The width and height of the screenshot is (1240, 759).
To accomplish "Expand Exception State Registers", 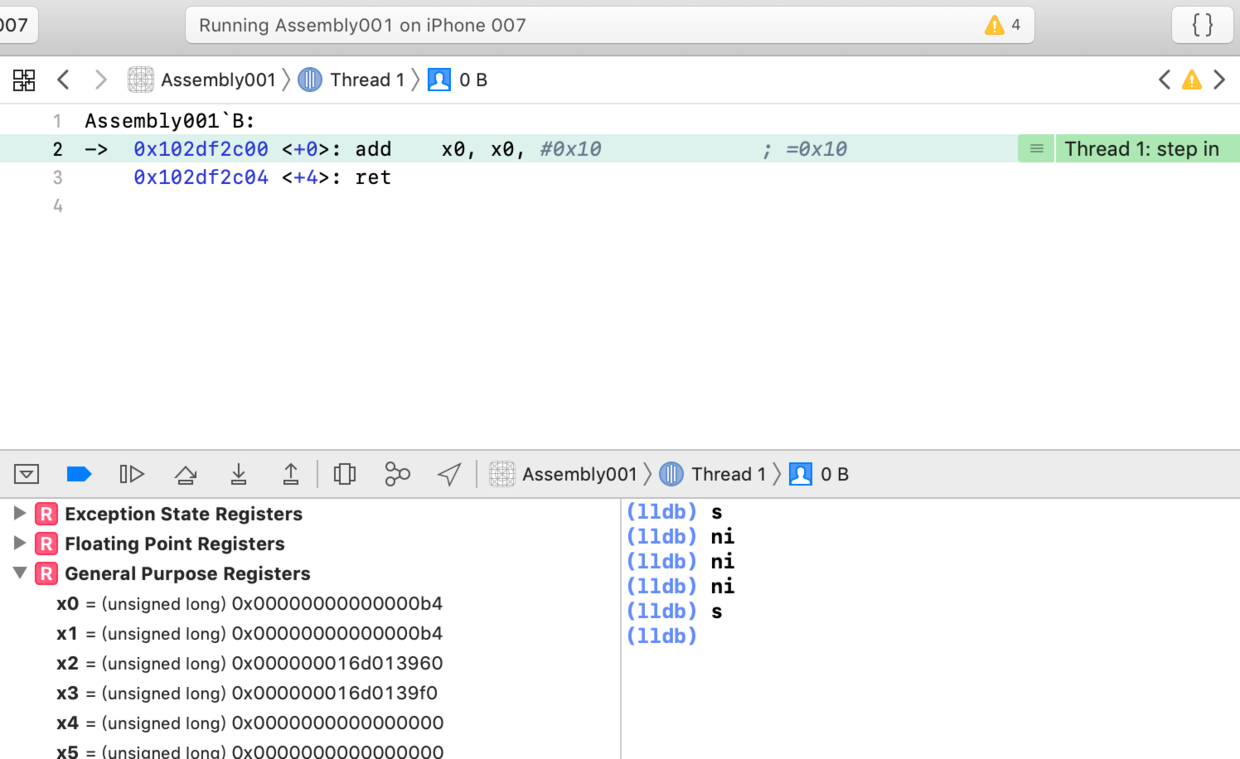I will 19,513.
